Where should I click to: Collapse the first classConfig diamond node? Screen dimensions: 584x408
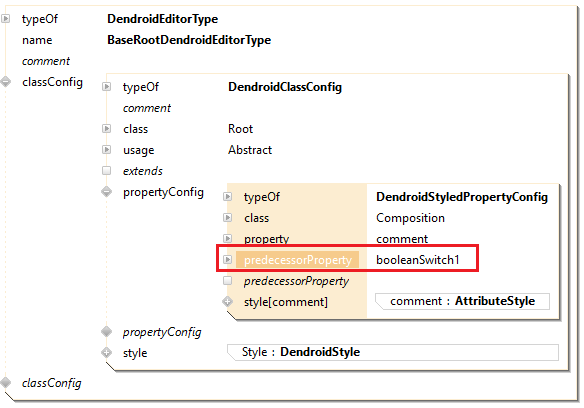click(x=6, y=81)
